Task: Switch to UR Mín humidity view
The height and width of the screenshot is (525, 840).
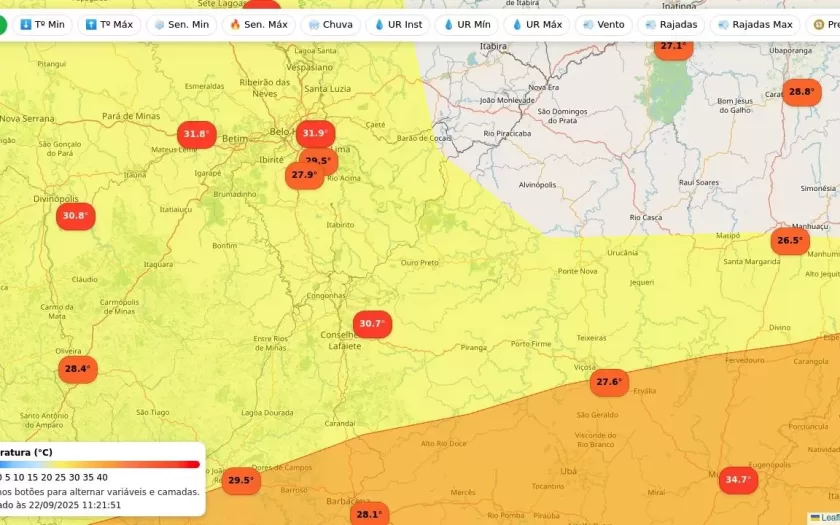Action: [466, 24]
